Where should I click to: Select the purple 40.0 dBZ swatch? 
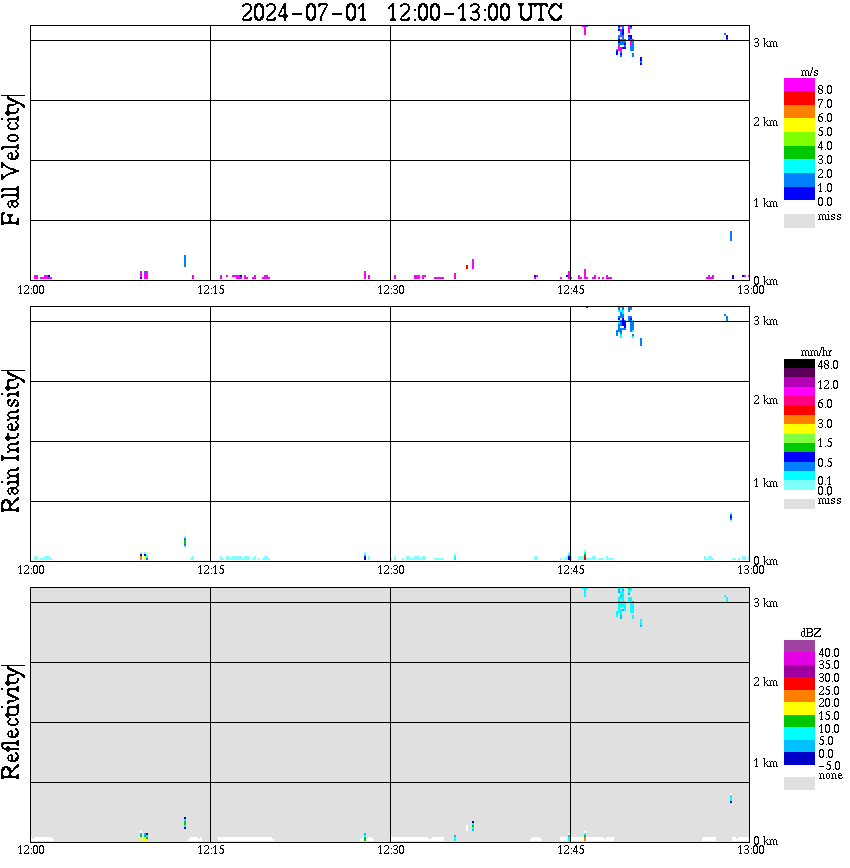[799, 646]
